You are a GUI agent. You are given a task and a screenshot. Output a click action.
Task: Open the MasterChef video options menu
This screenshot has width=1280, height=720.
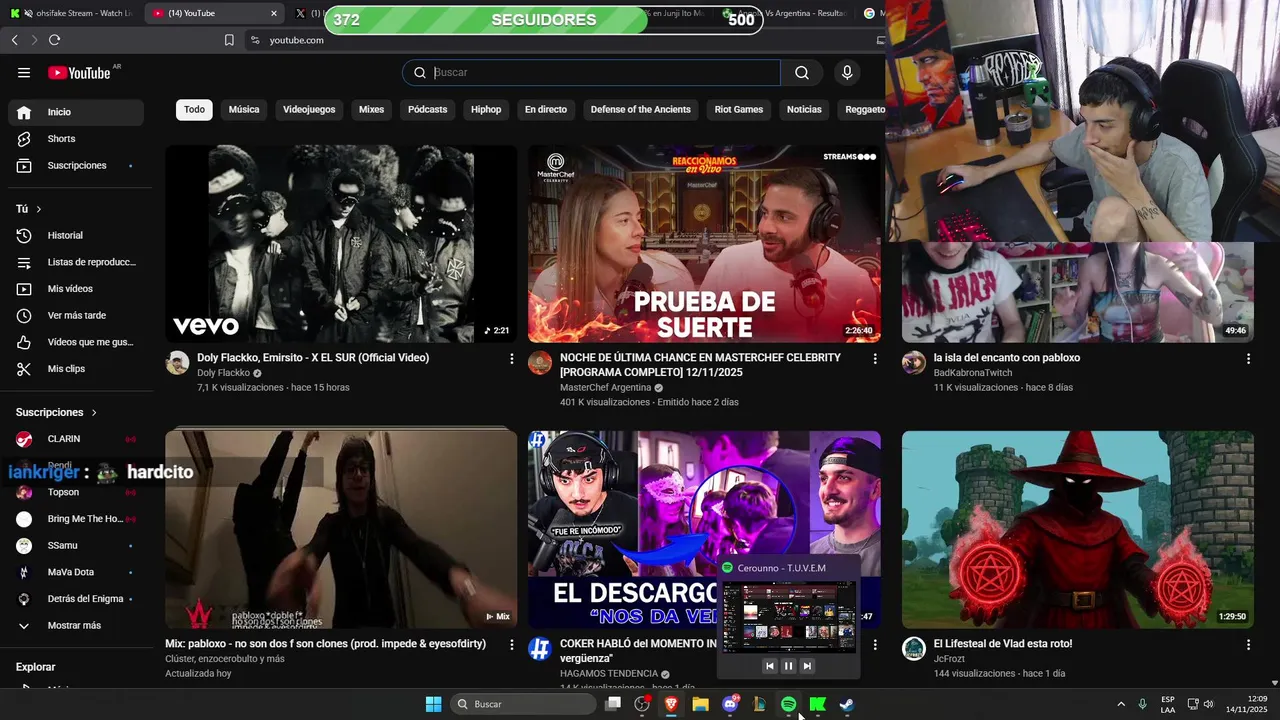875,358
